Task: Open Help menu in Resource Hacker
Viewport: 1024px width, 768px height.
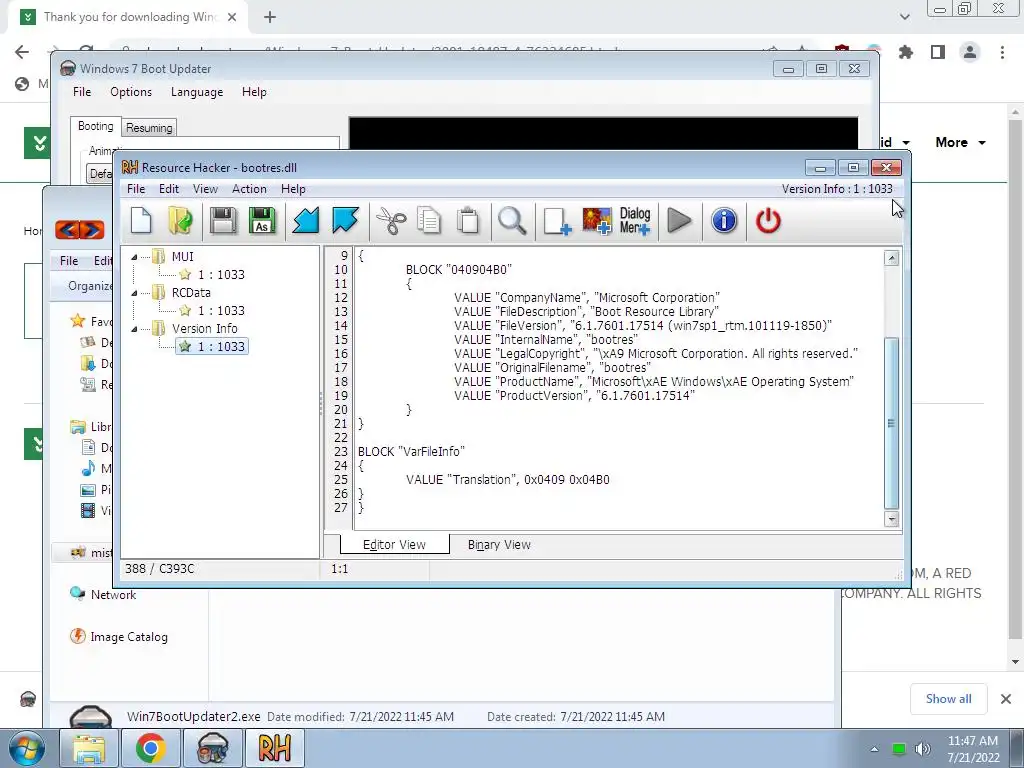Action: click(x=293, y=189)
